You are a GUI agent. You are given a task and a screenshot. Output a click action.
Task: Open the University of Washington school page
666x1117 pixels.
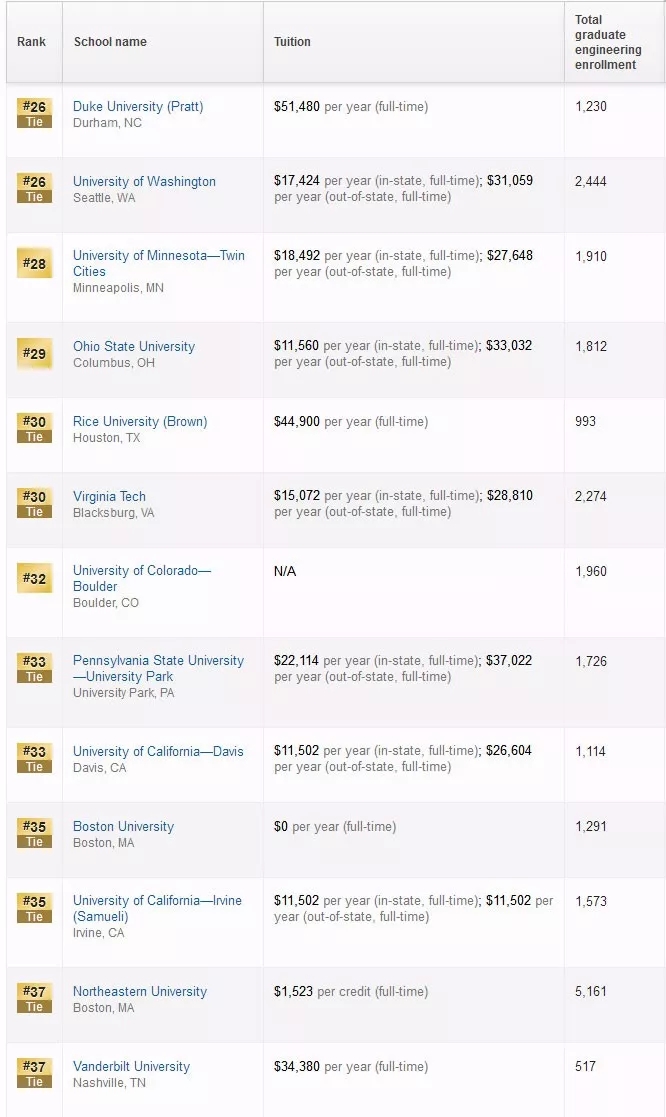144,182
